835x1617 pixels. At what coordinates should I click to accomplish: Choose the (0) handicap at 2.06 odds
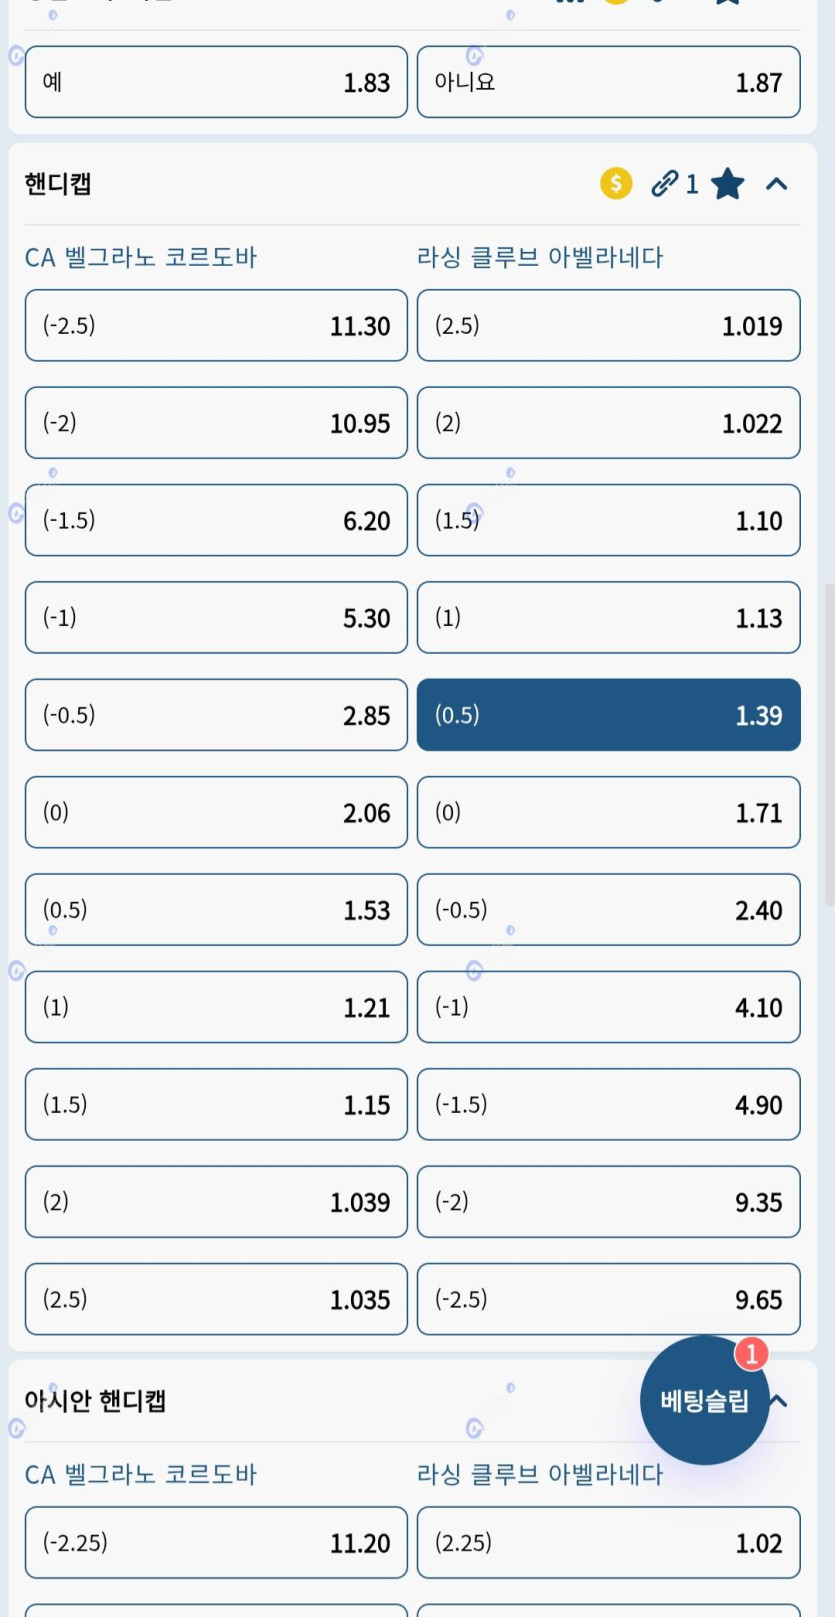[216, 812]
